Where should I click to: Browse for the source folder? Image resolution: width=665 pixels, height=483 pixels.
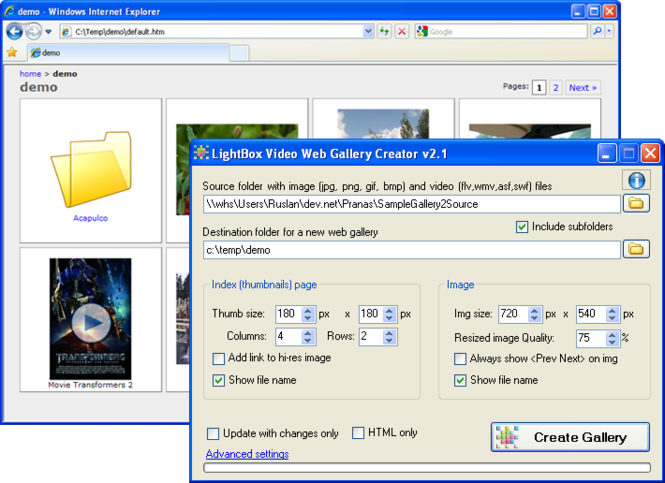(636, 204)
